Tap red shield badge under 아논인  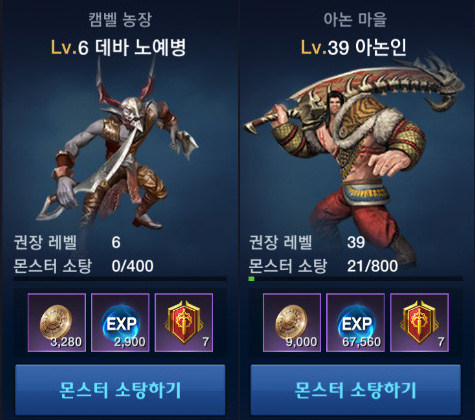419,322
